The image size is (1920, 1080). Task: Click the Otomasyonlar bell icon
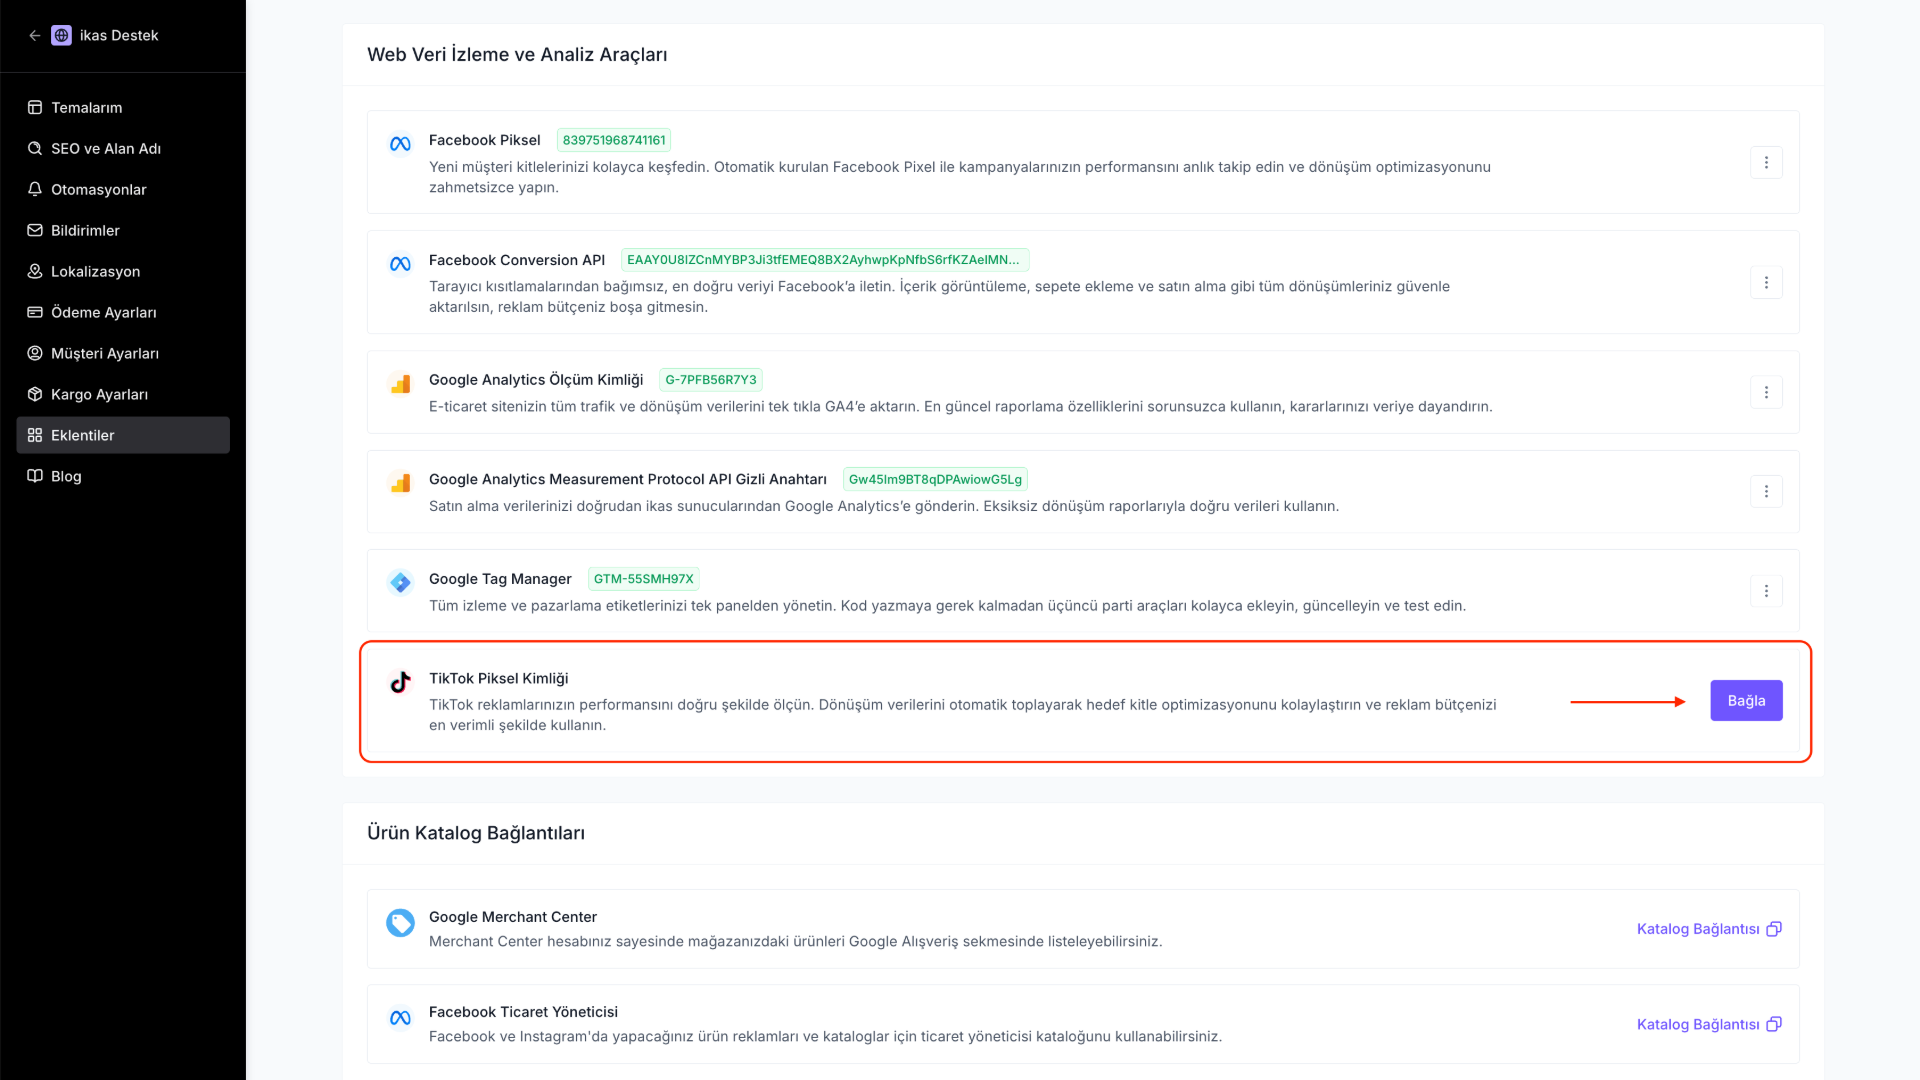(35, 189)
